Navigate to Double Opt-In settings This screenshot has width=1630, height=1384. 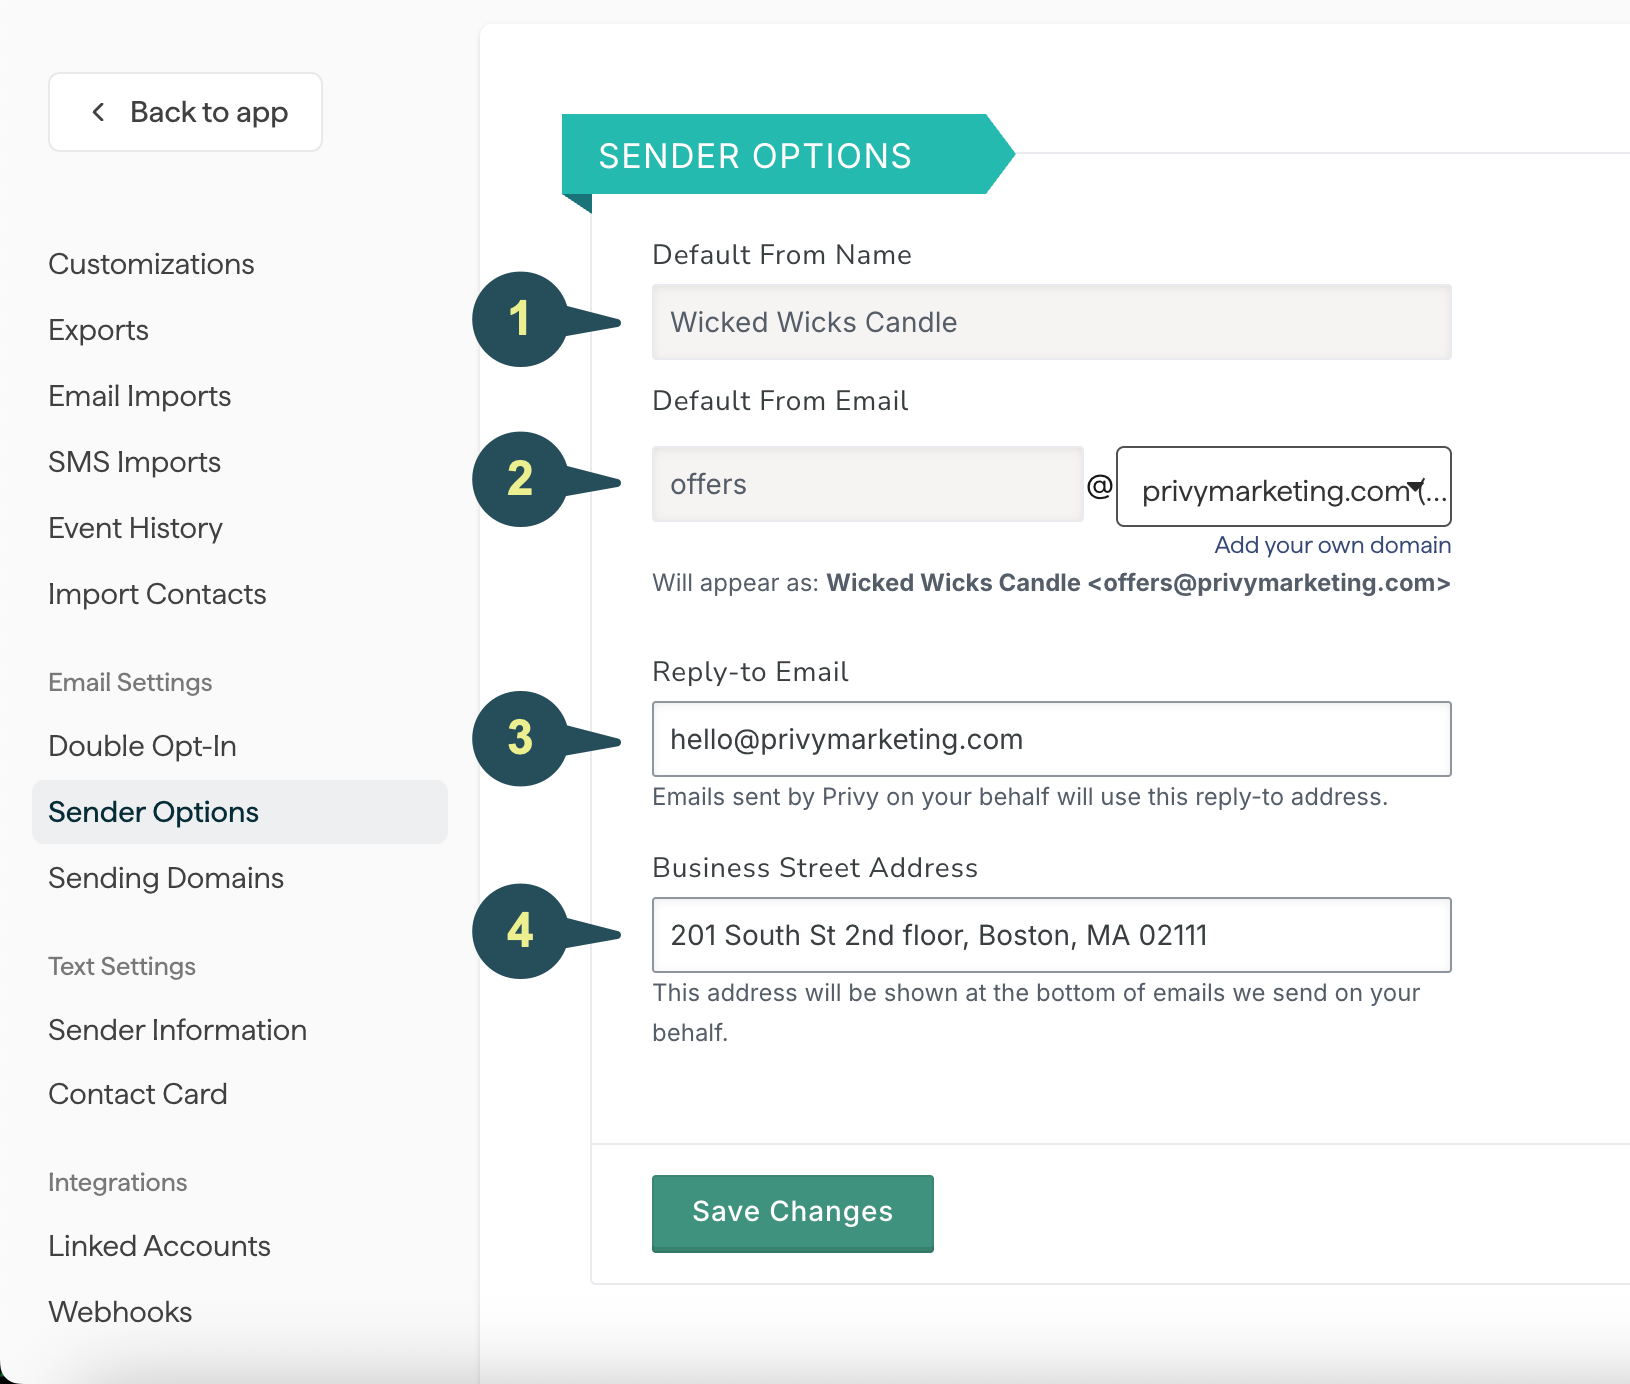coord(142,745)
